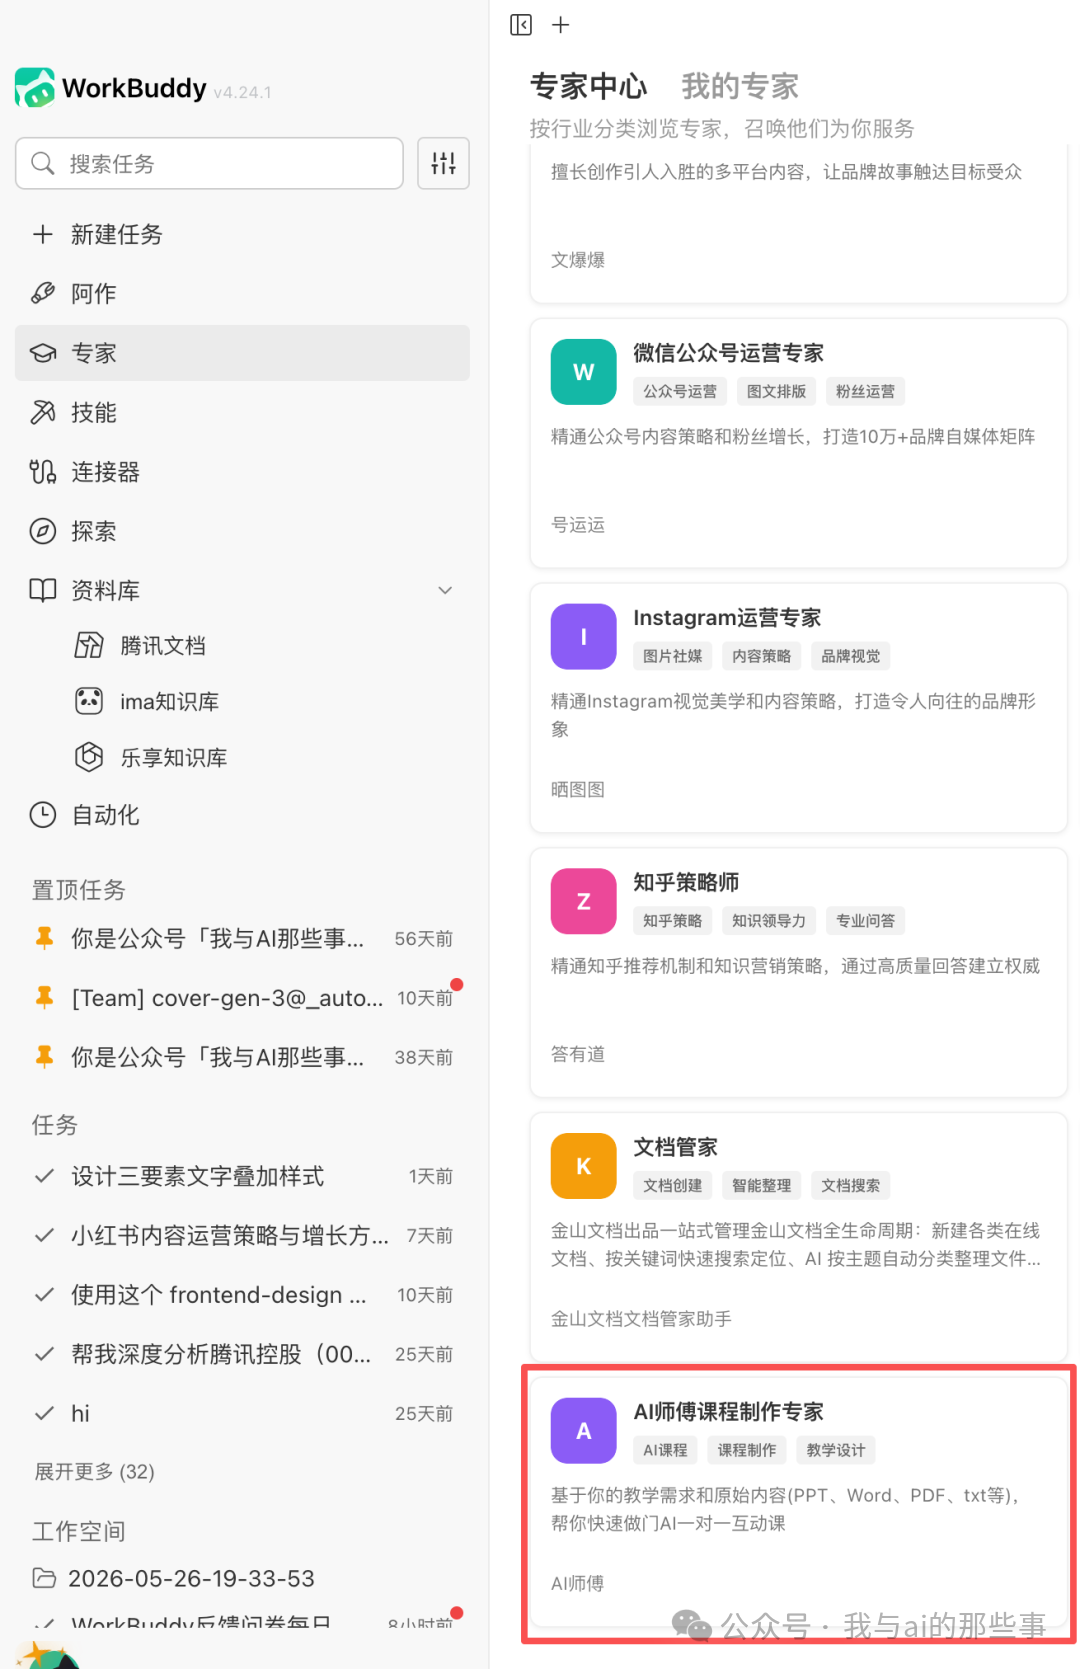
Task: Click the 文爆爆 author text
Action: click(578, 260)
